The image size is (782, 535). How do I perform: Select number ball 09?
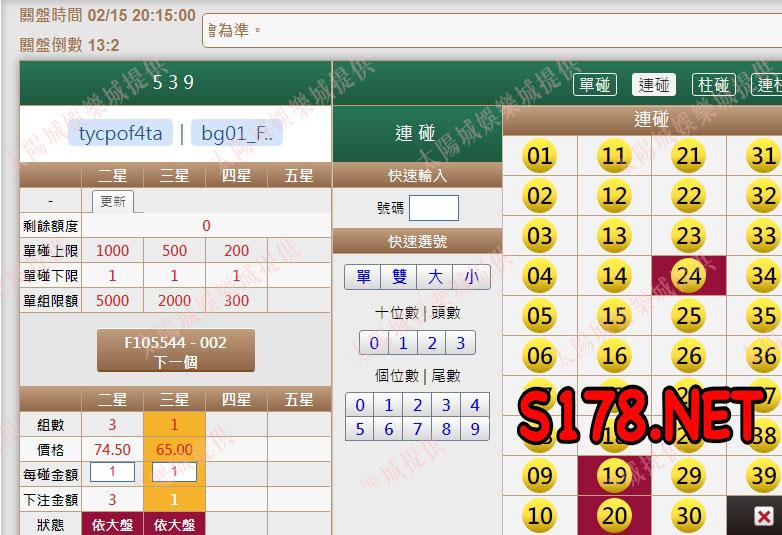click(x=539, y=476)
